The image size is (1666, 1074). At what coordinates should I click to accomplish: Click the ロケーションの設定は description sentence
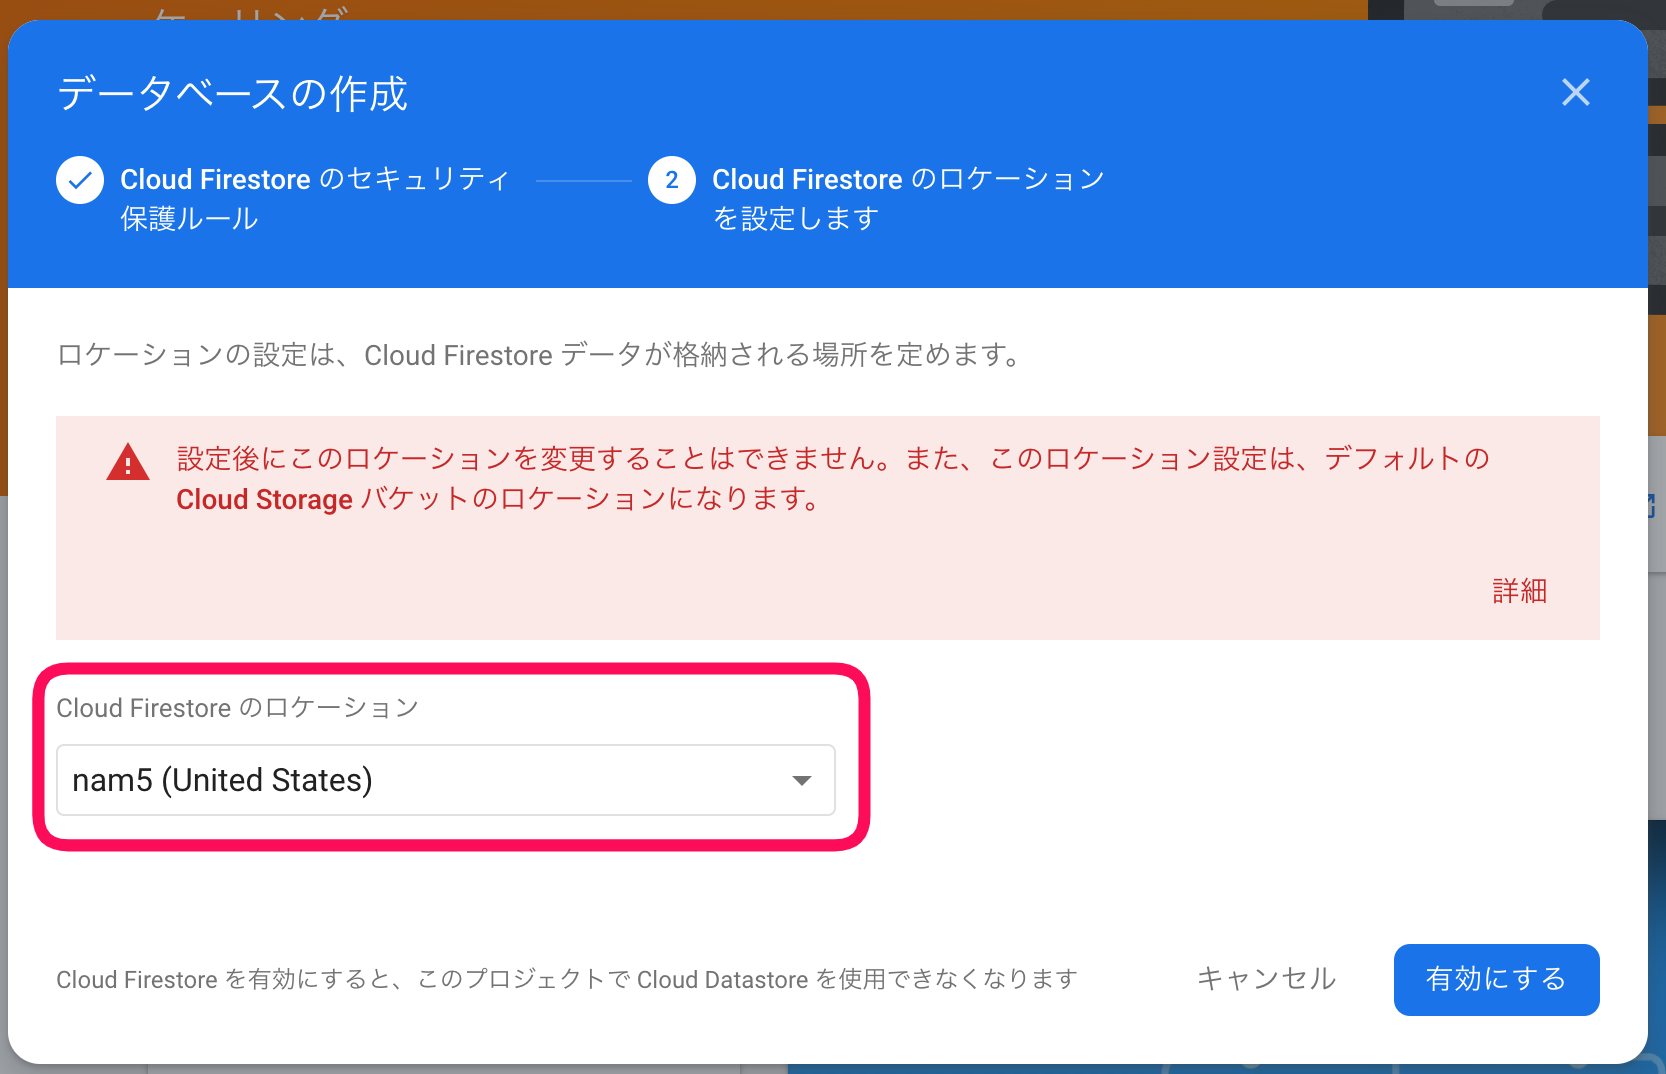click(x=540, y=355)
